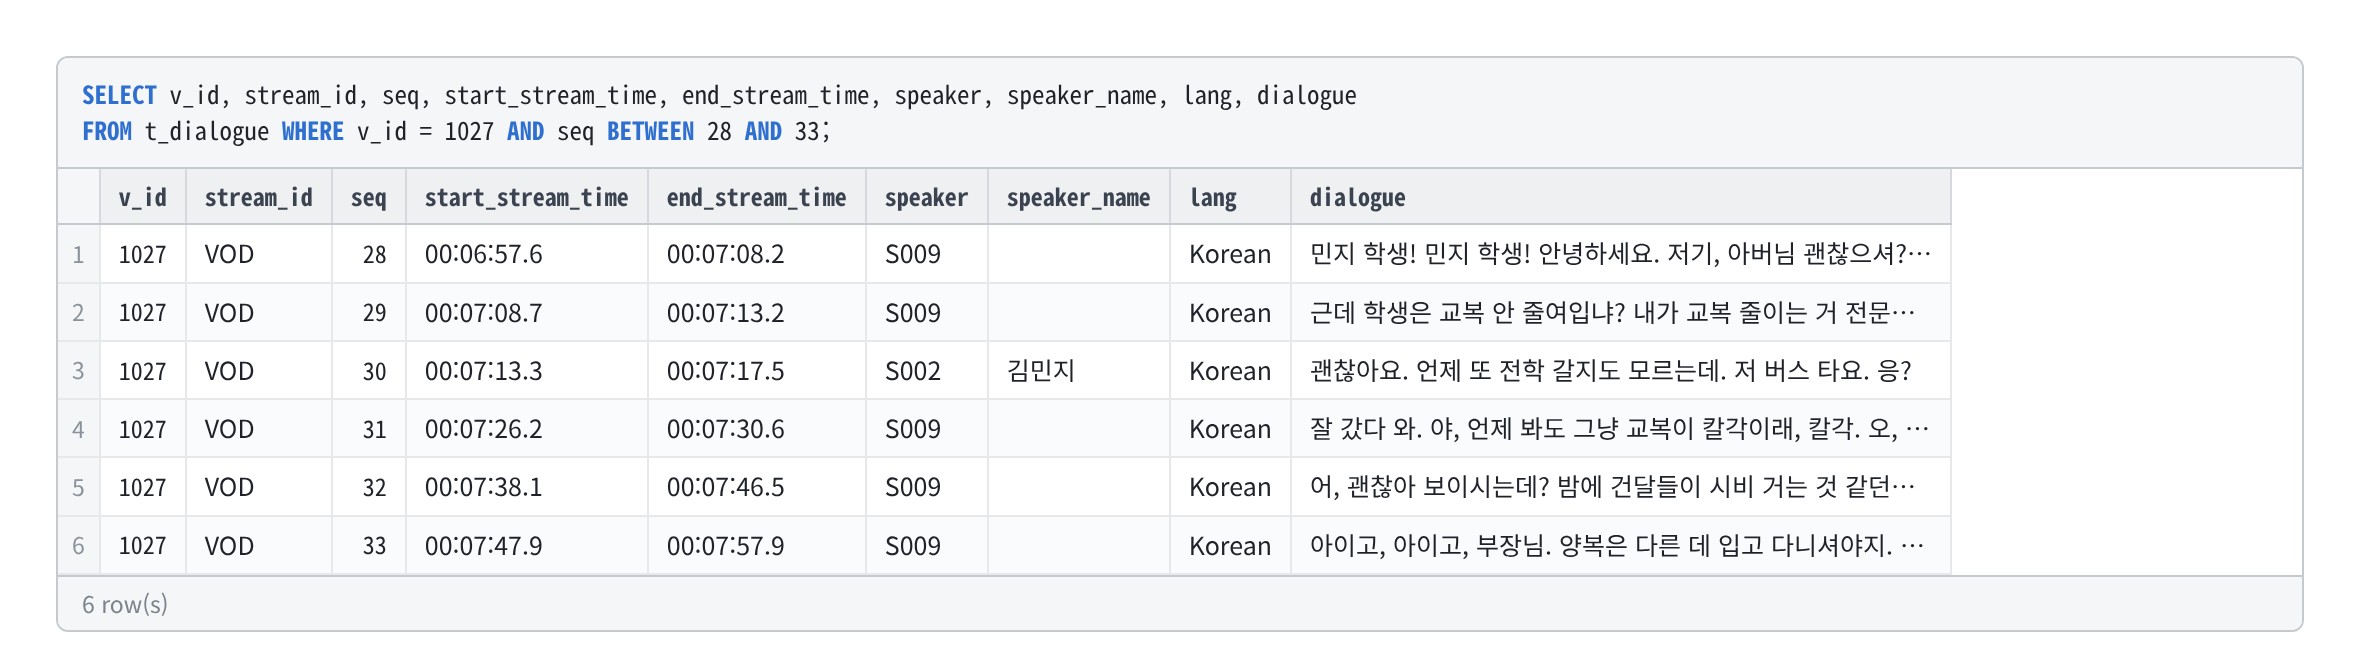Screen dimensions: 2360x672
Task: Select the stream_id column header
Action: click(x=259, y=197)
